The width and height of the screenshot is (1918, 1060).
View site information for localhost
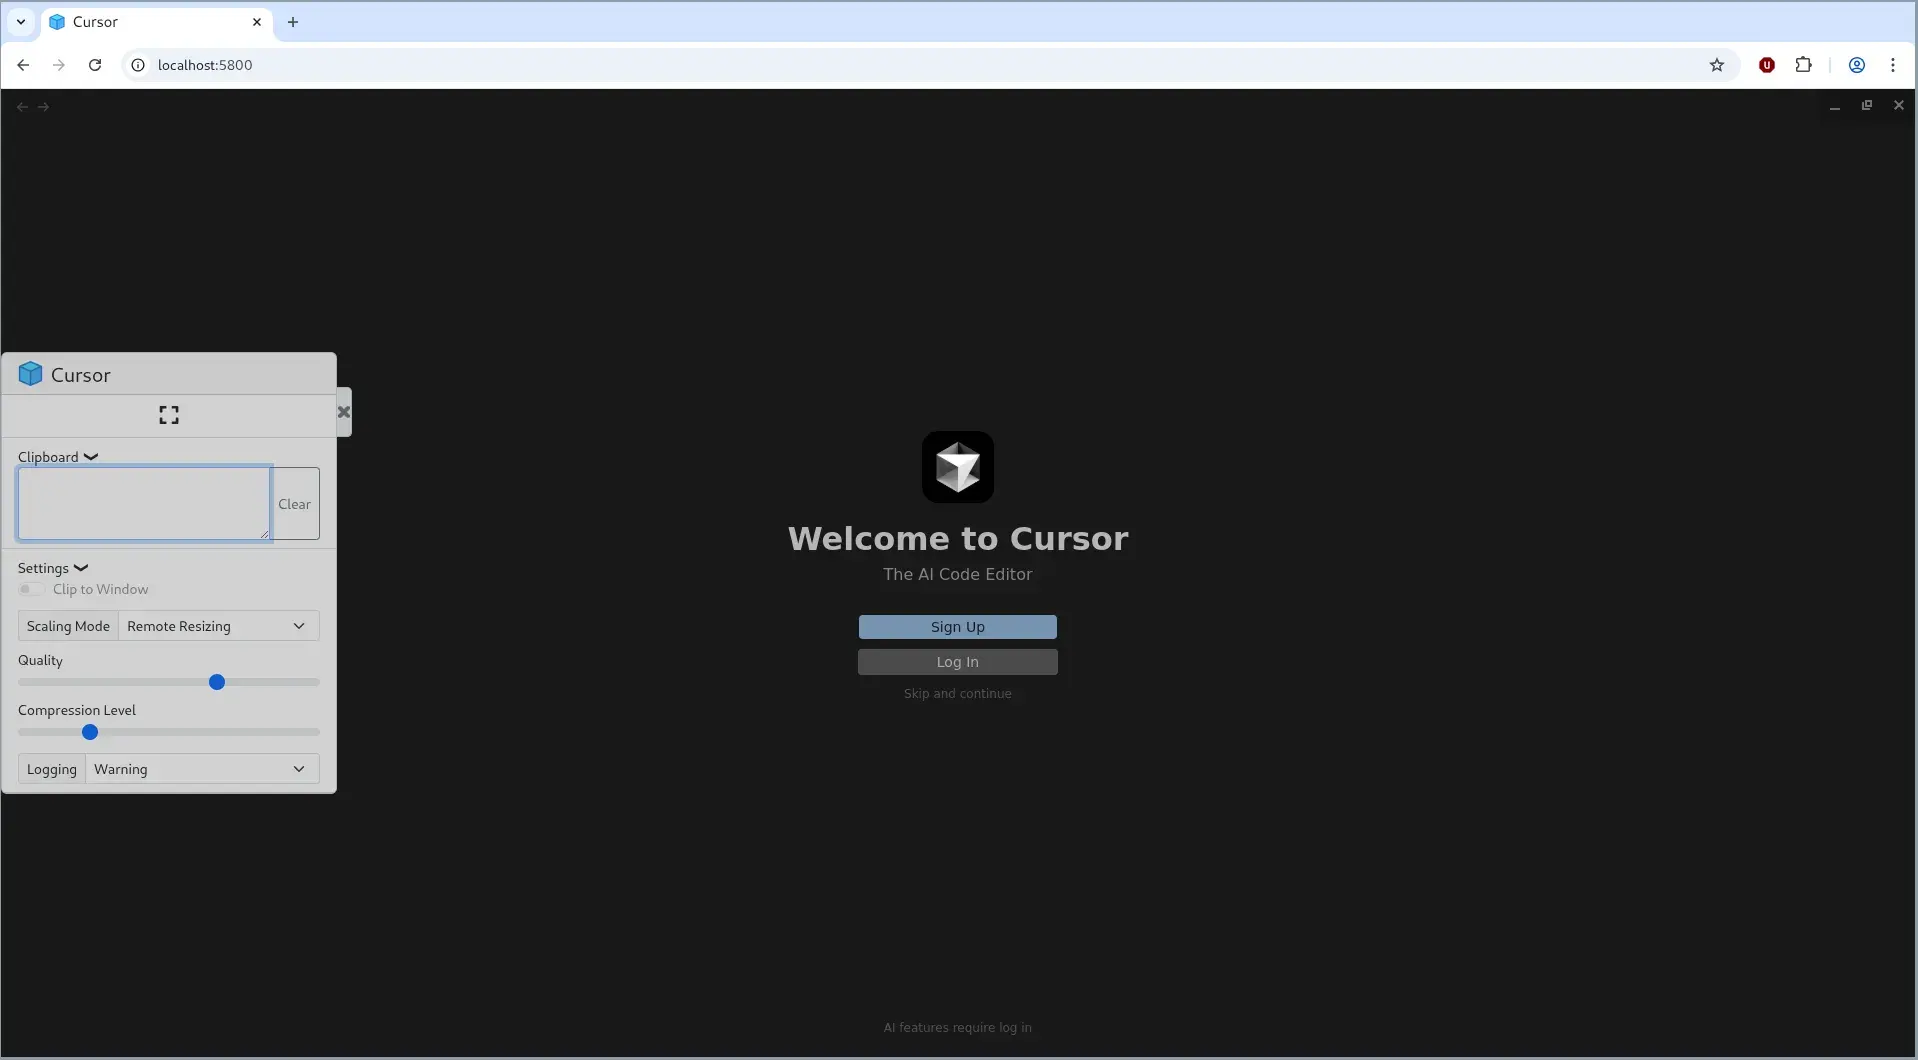(x=138, y=65)
